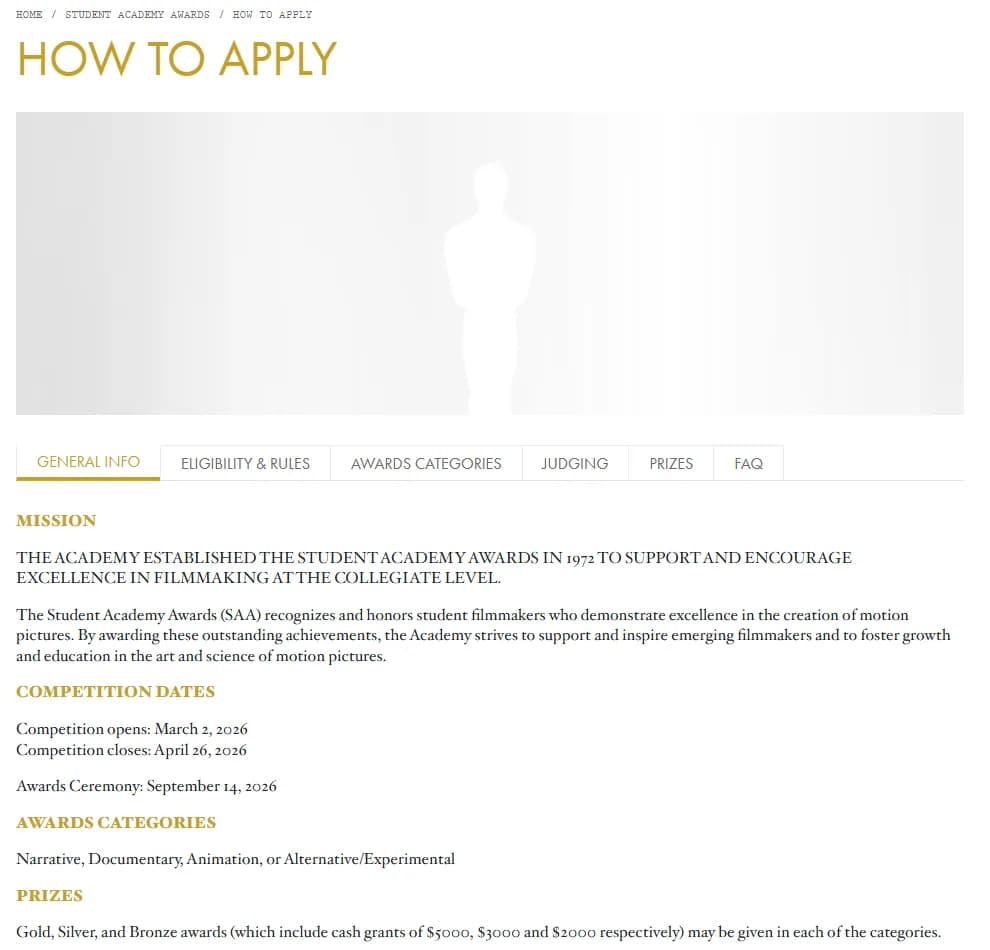Click the HOW TO APPLY page title
990x950 pixels.
[x=177, y=59]
